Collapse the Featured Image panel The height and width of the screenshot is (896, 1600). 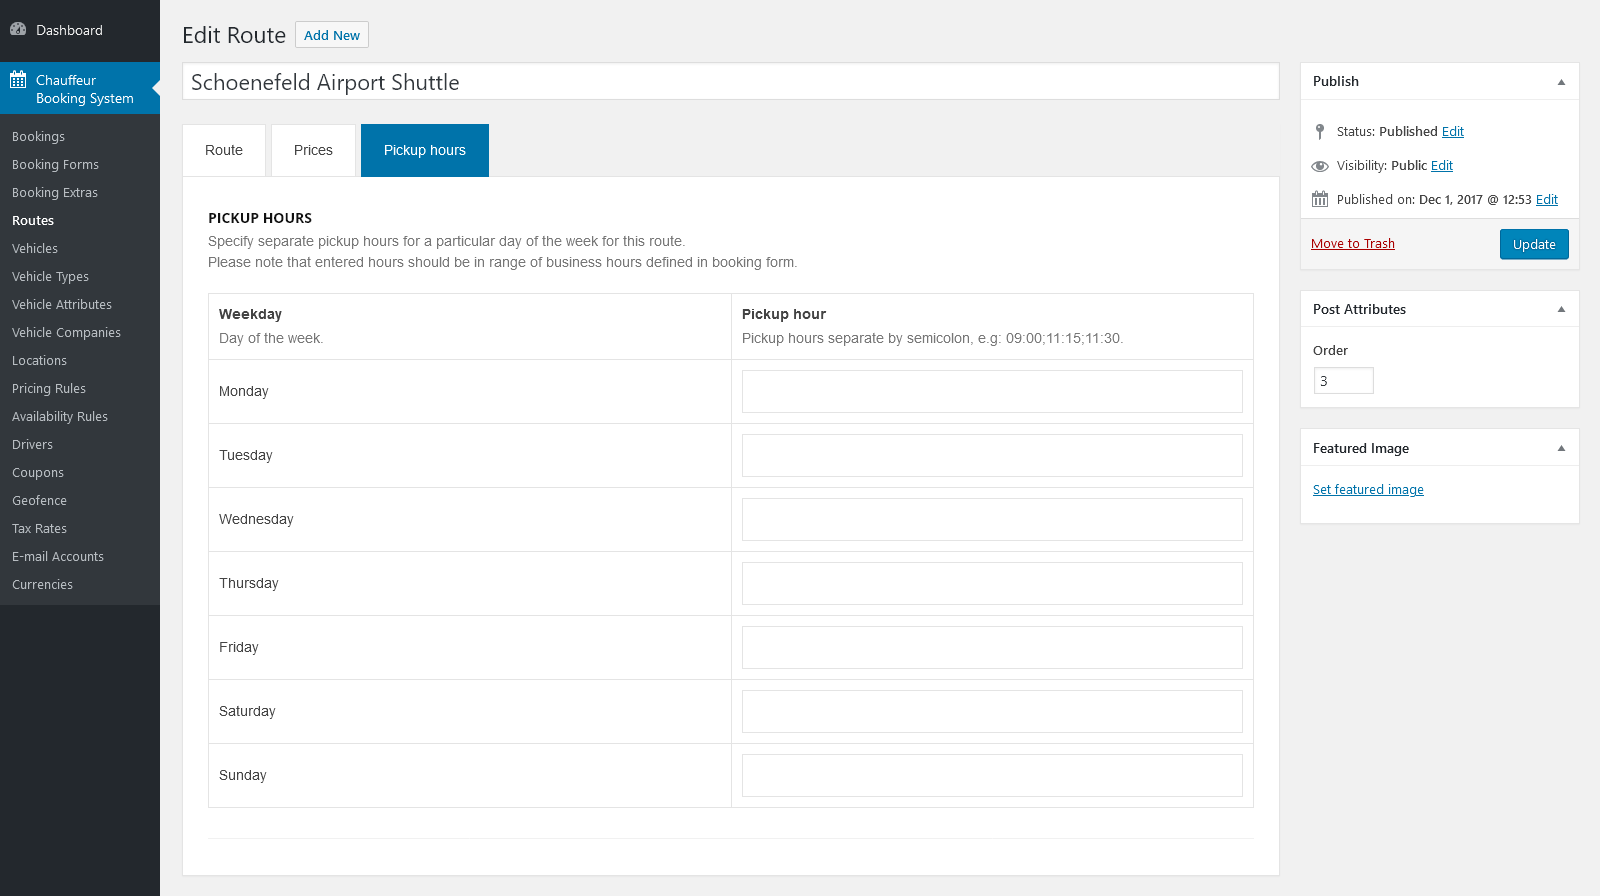click(1561, 448)
